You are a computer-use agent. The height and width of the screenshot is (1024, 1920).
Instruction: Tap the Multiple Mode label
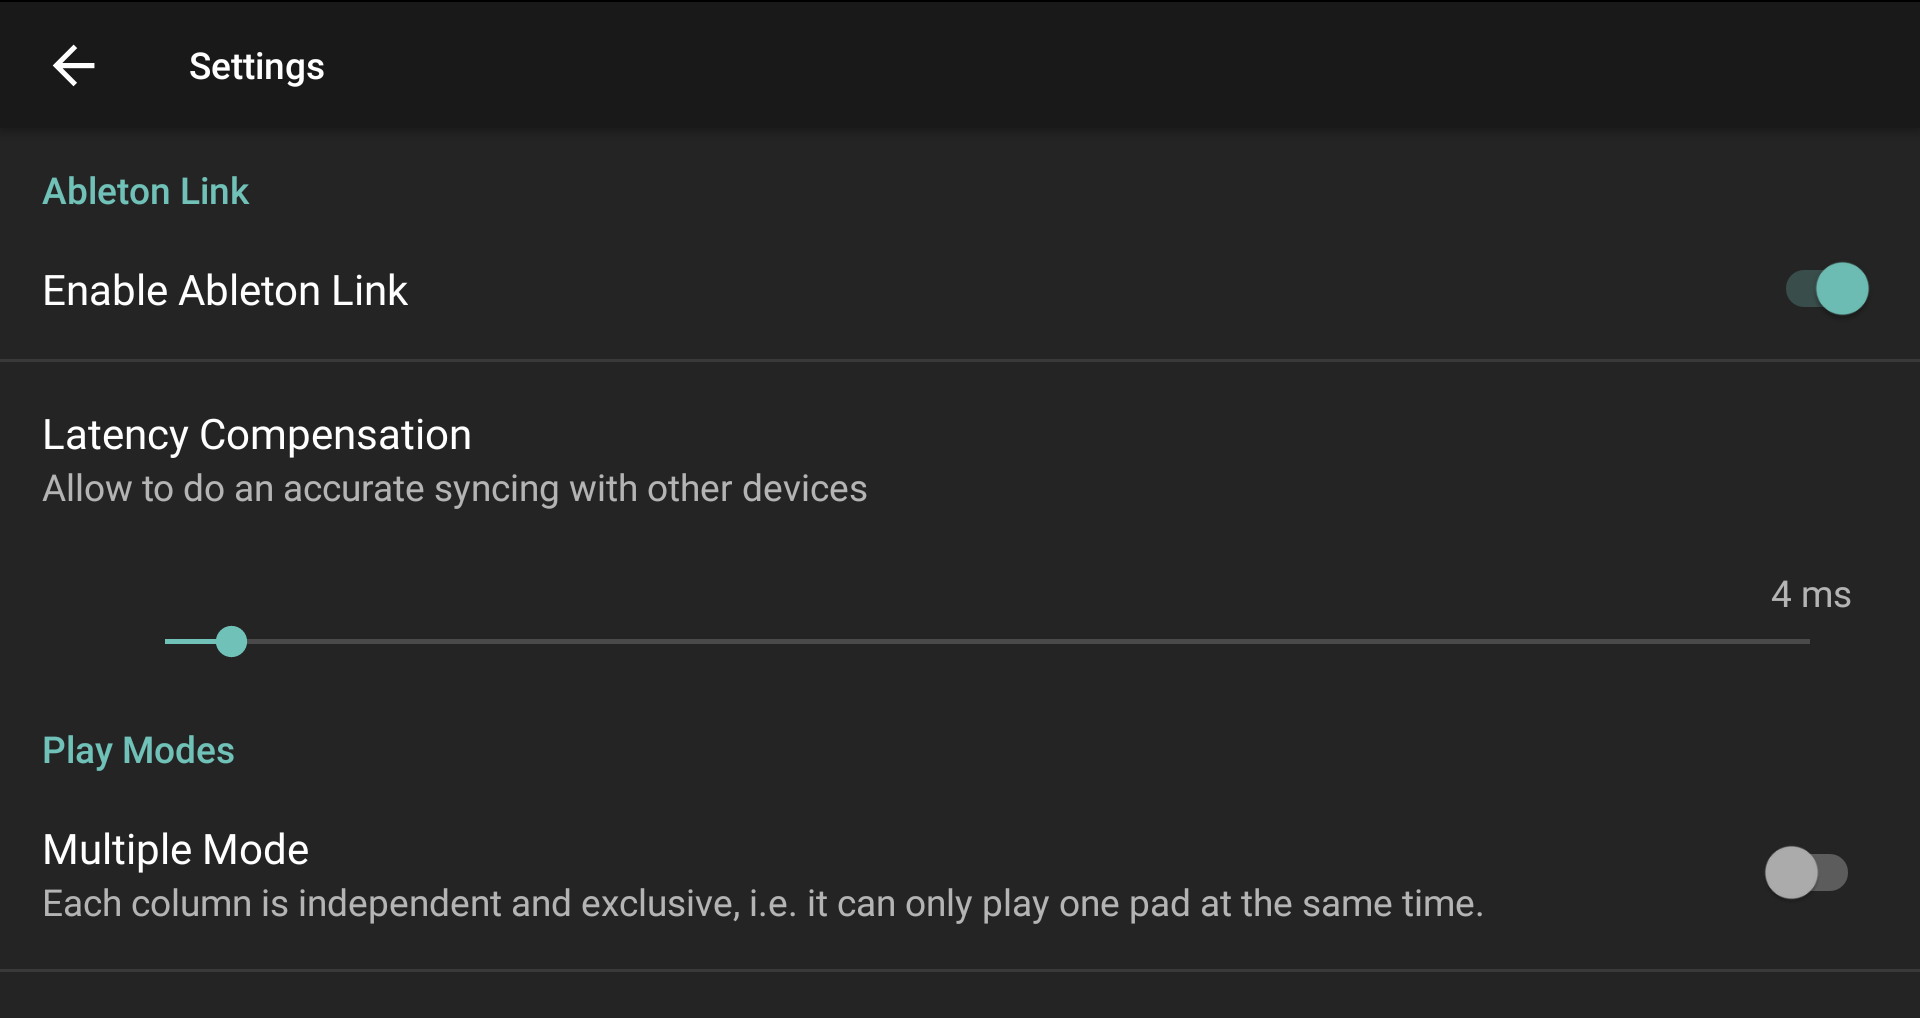[x=176, y=850]
